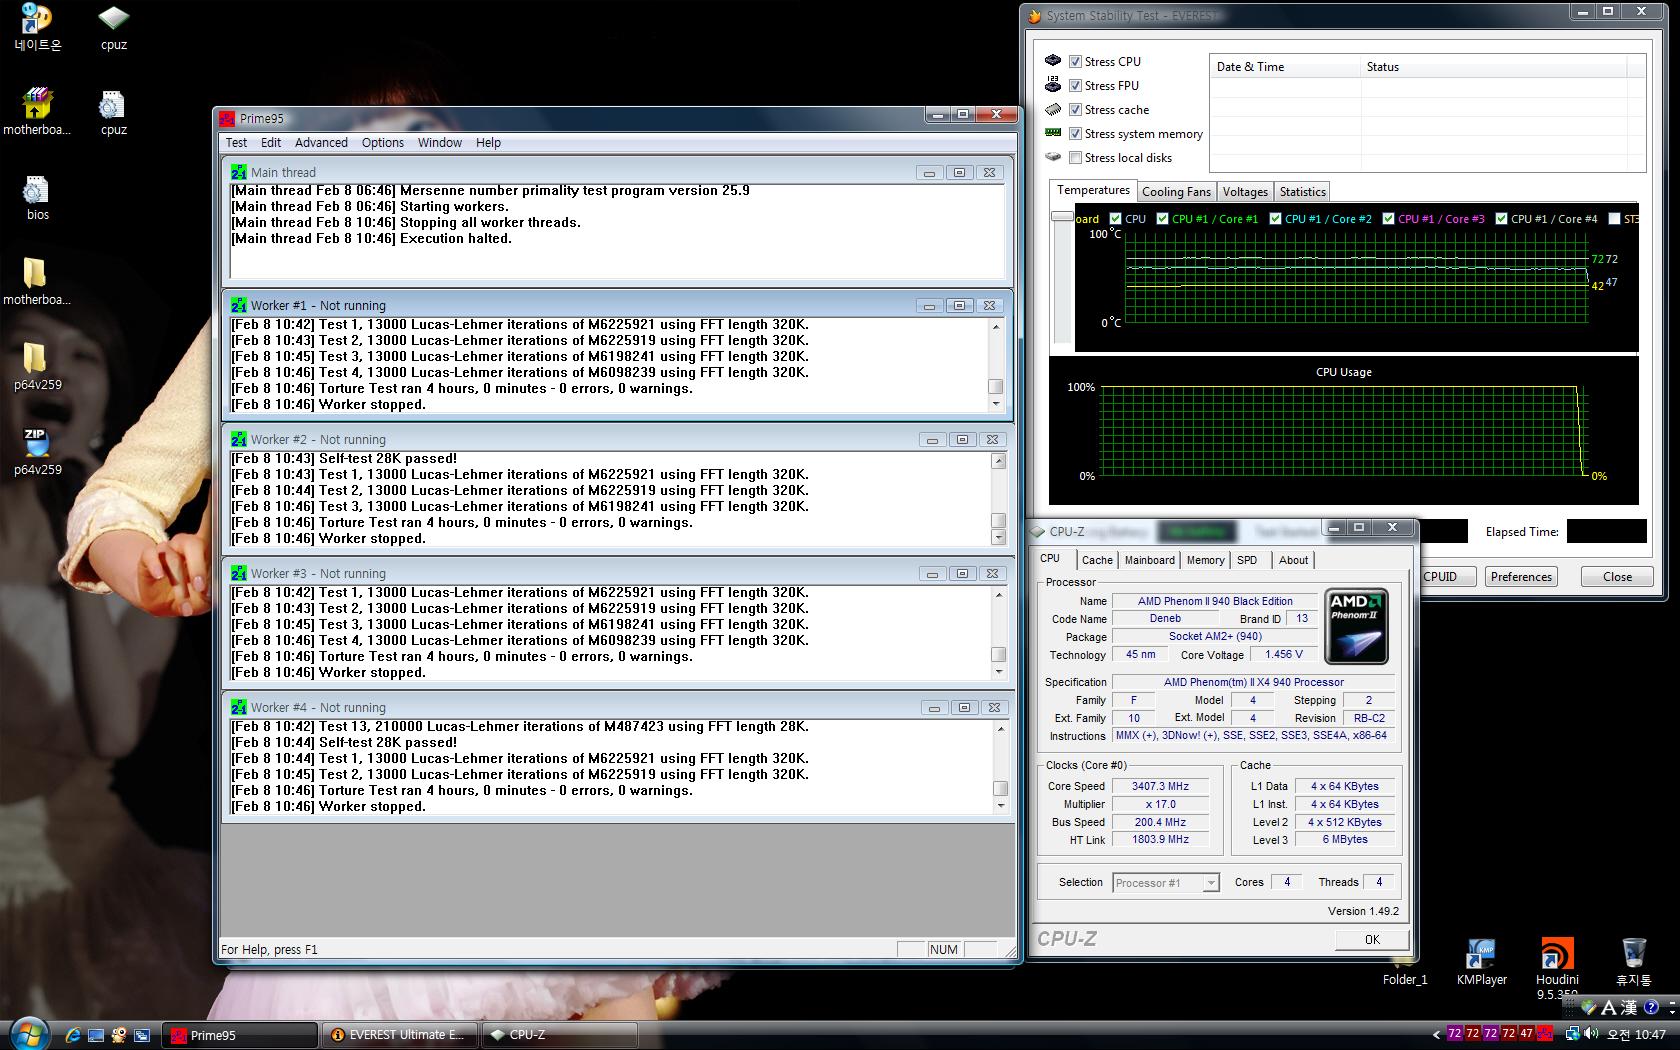This screenshot has width=1680, height=1050.
Task: Show hidden tray icons chevron
Action: 1436,1035
